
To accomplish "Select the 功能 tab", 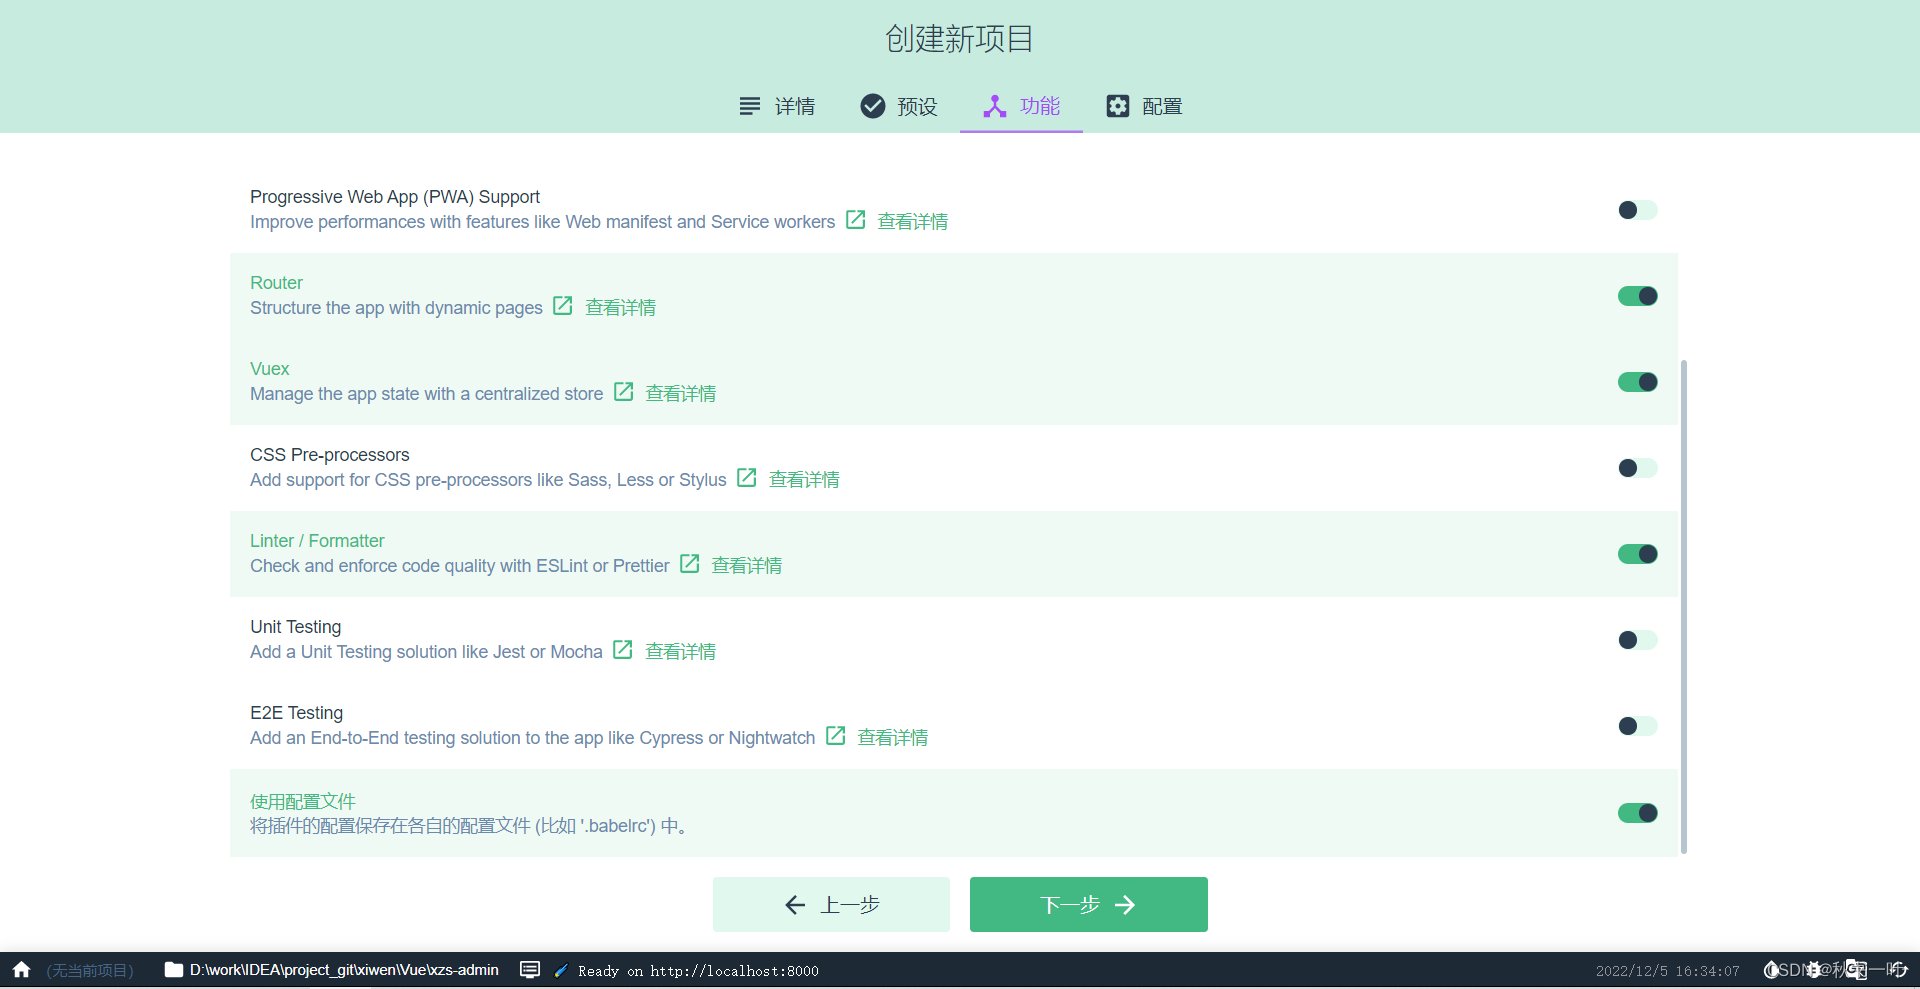I will (1021, 106).
